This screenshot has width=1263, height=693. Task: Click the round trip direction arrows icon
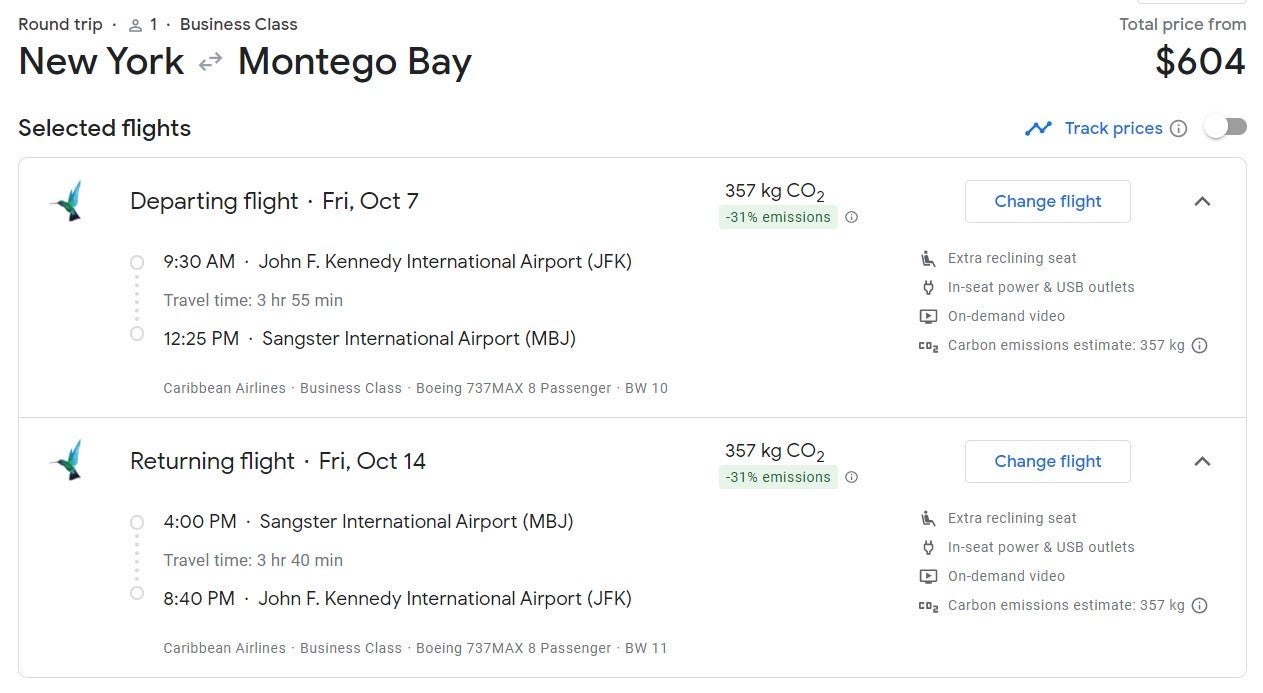pos(210,62)
